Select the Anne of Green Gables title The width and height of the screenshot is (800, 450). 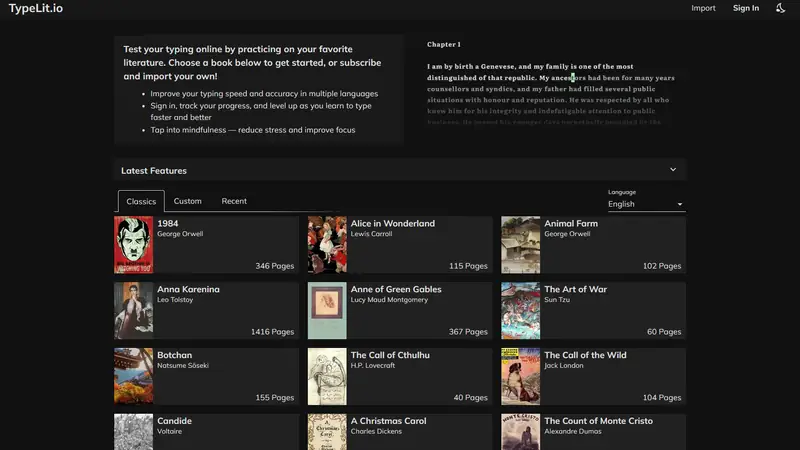coord(396,289)
